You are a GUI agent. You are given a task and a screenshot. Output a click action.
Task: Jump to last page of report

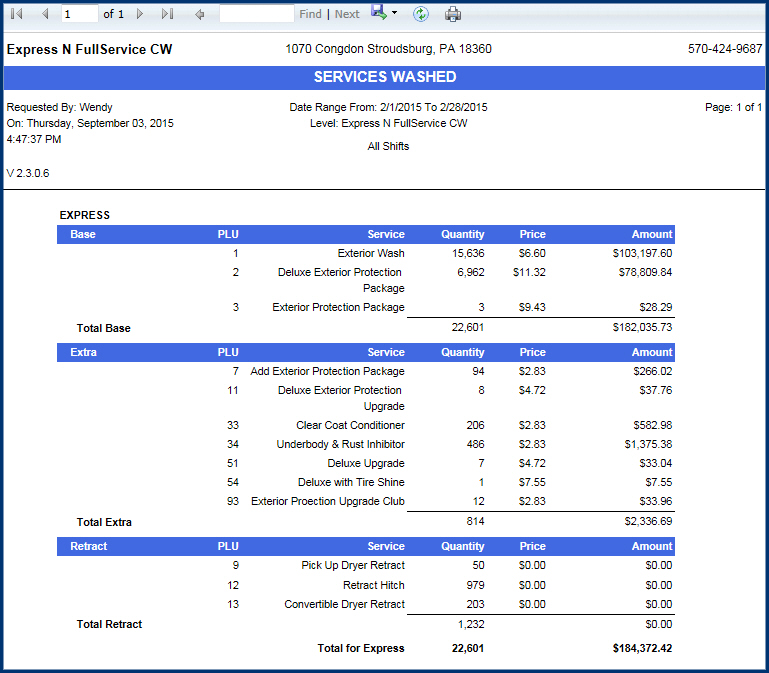[x=167, y=14]
